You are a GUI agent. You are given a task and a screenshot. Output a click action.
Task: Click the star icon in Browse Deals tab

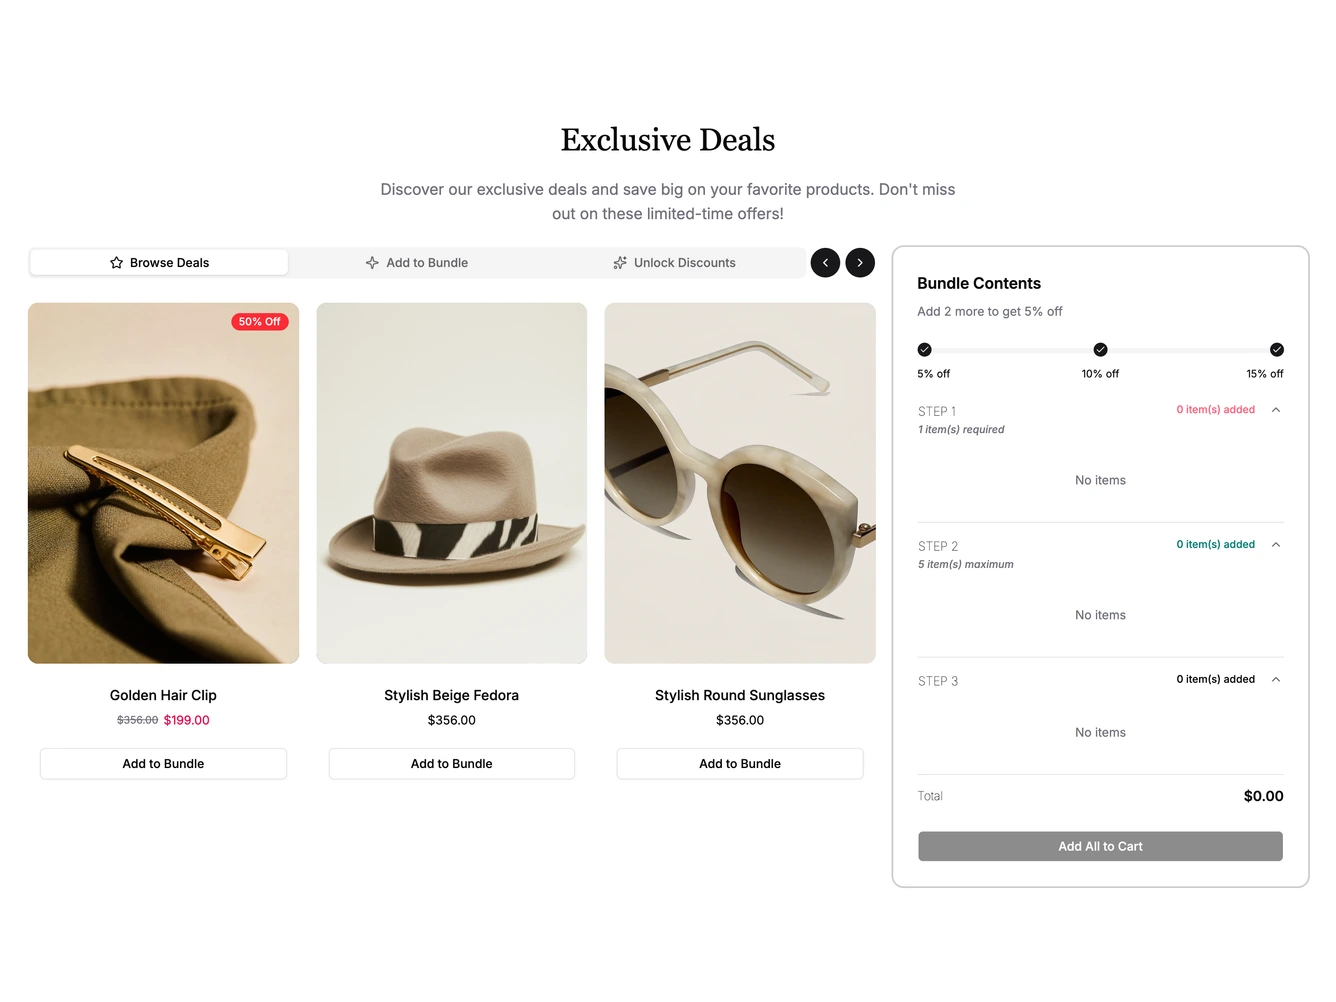pyautogui.click(x=116, y=263)
